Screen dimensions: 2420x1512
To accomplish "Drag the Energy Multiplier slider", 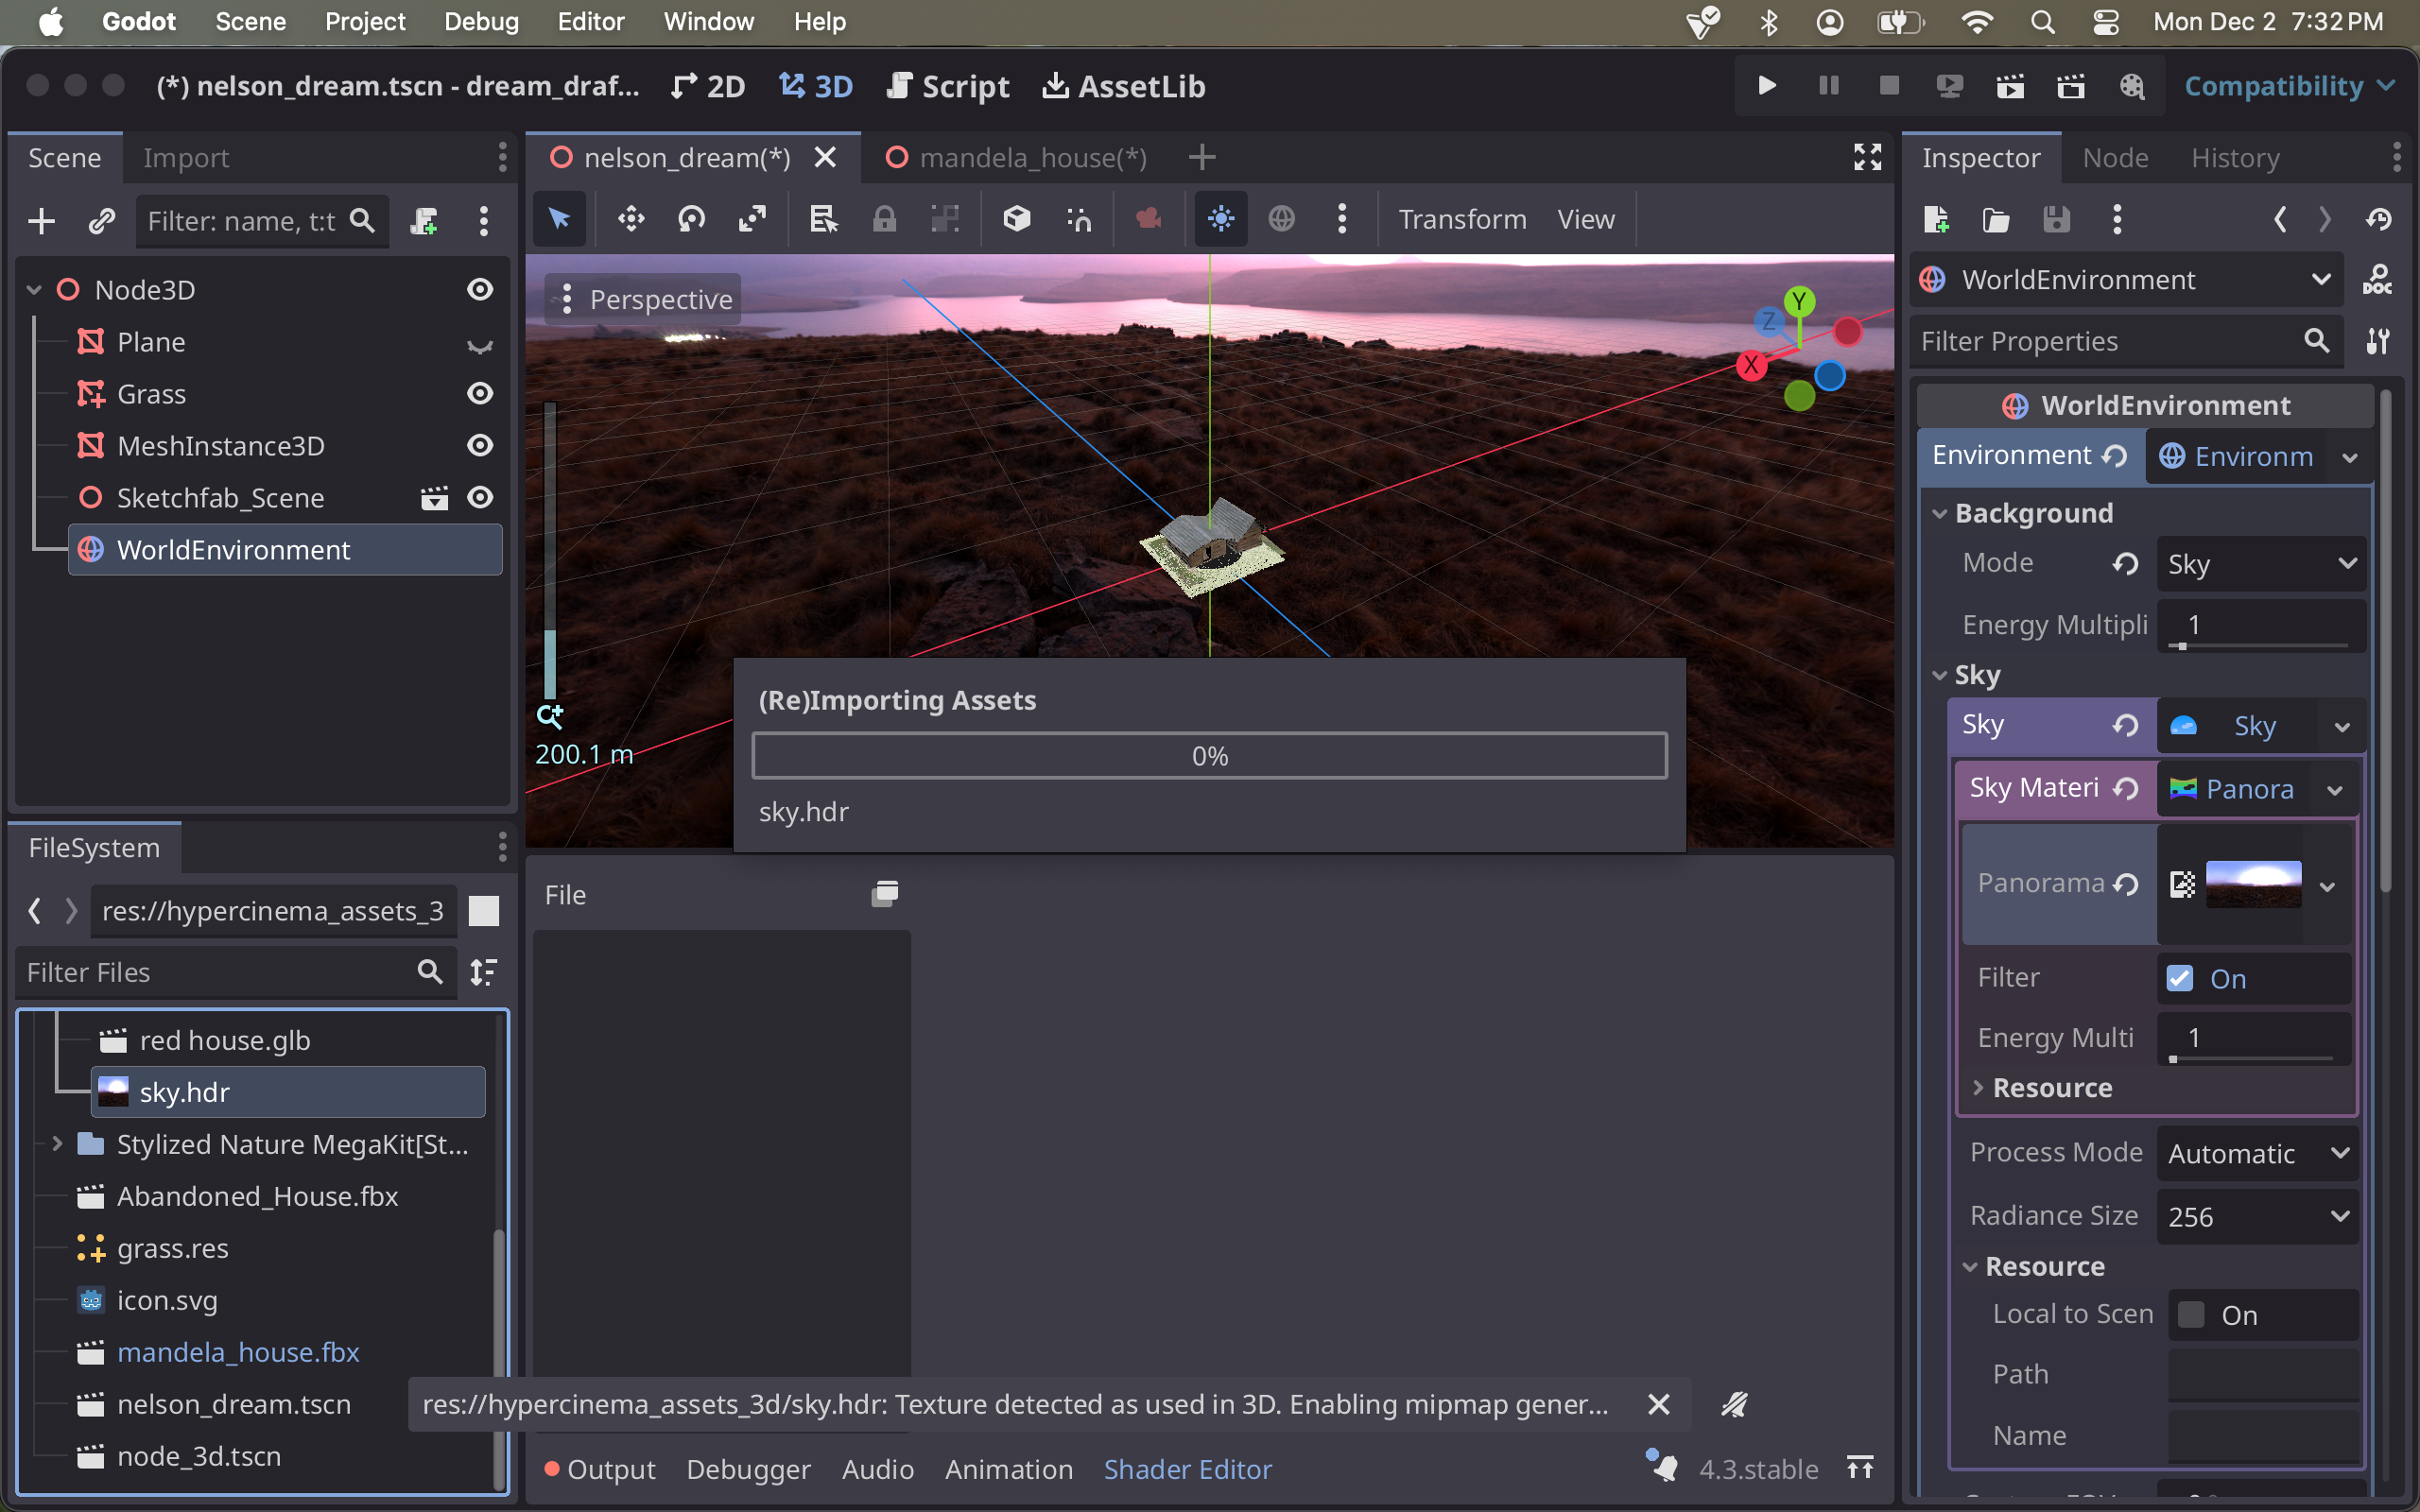I will (x=2182, y=646).
